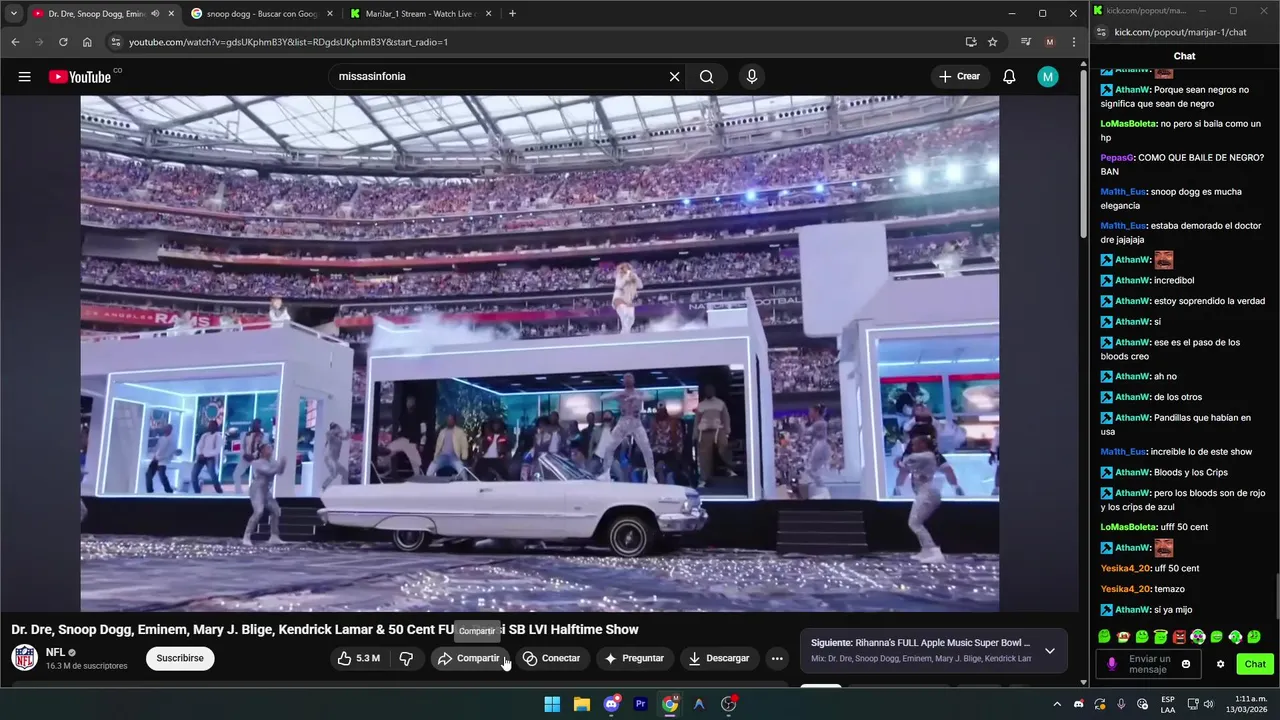This screenshot has height=720, width=1280.
Task: Switch to the MariJar_1 Stream Kick tab
Action: pos(420,14)
